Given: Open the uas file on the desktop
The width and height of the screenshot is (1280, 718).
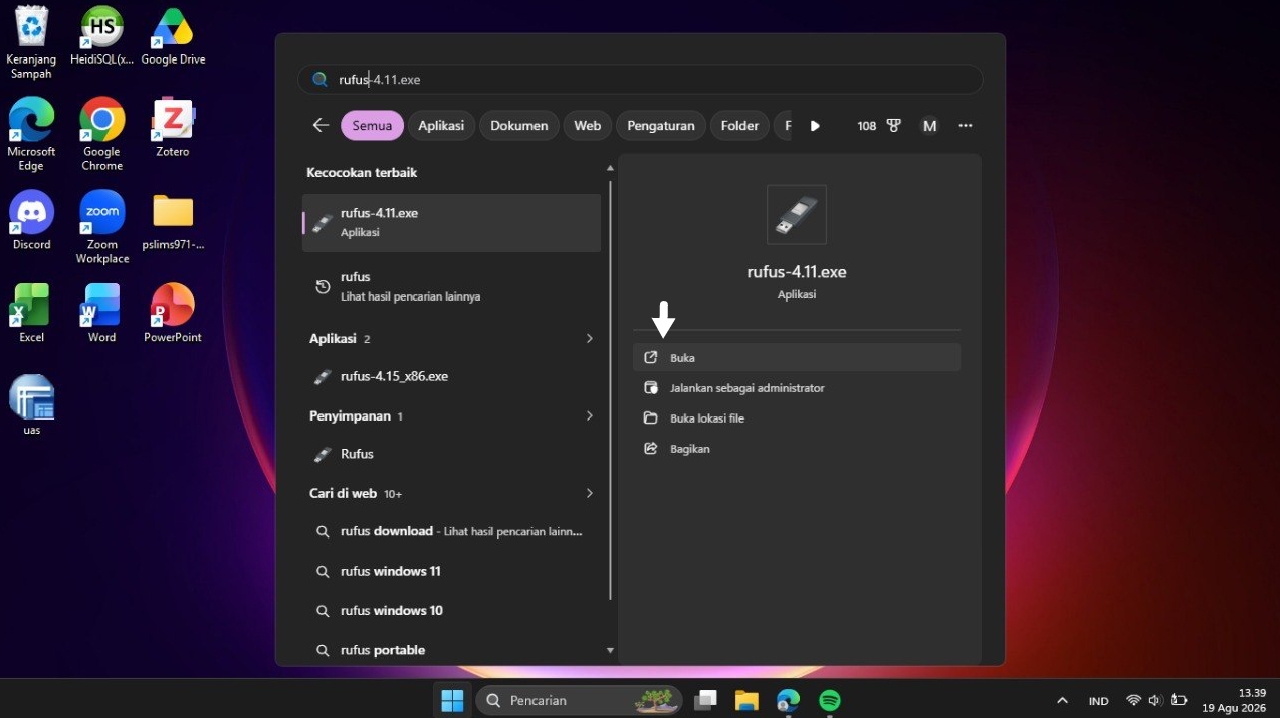Looking at the screenshot, I should [x=32, y=405].
